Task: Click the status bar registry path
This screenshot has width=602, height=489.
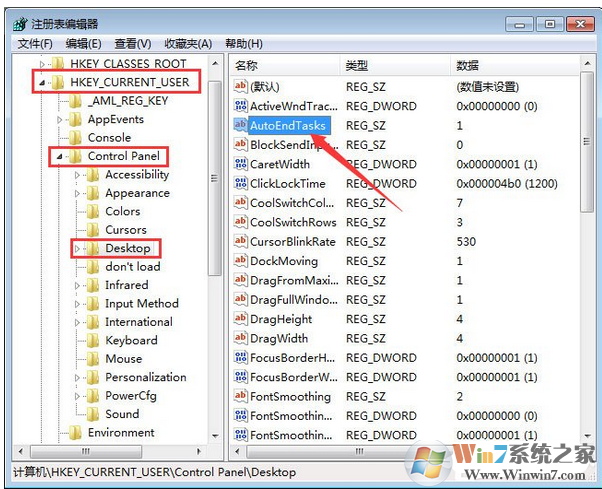Action: 155,472
